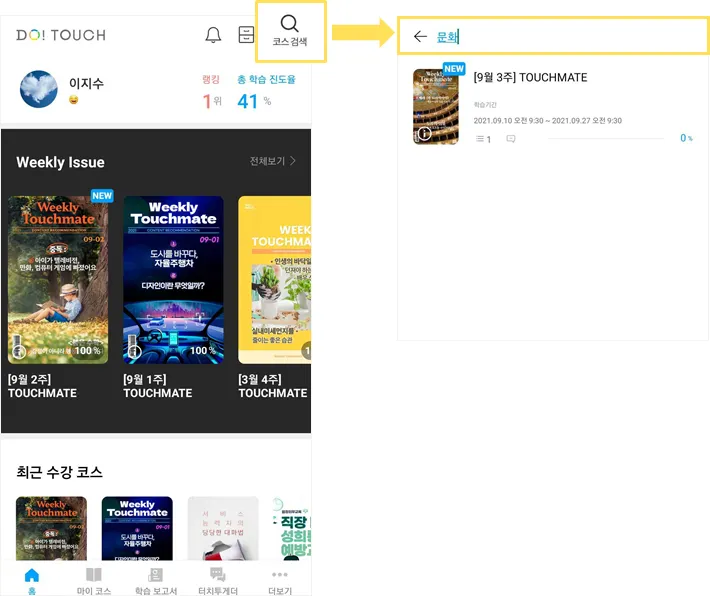Open the 터치투게더 tab
Screen dimensions: 710x596
point(218,581)
